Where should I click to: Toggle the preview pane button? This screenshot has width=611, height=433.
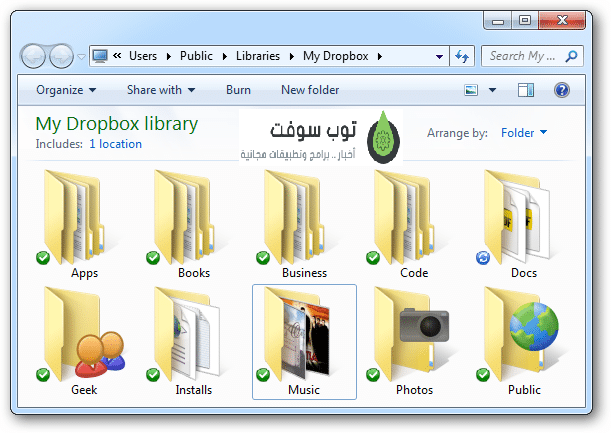point(526,90)
